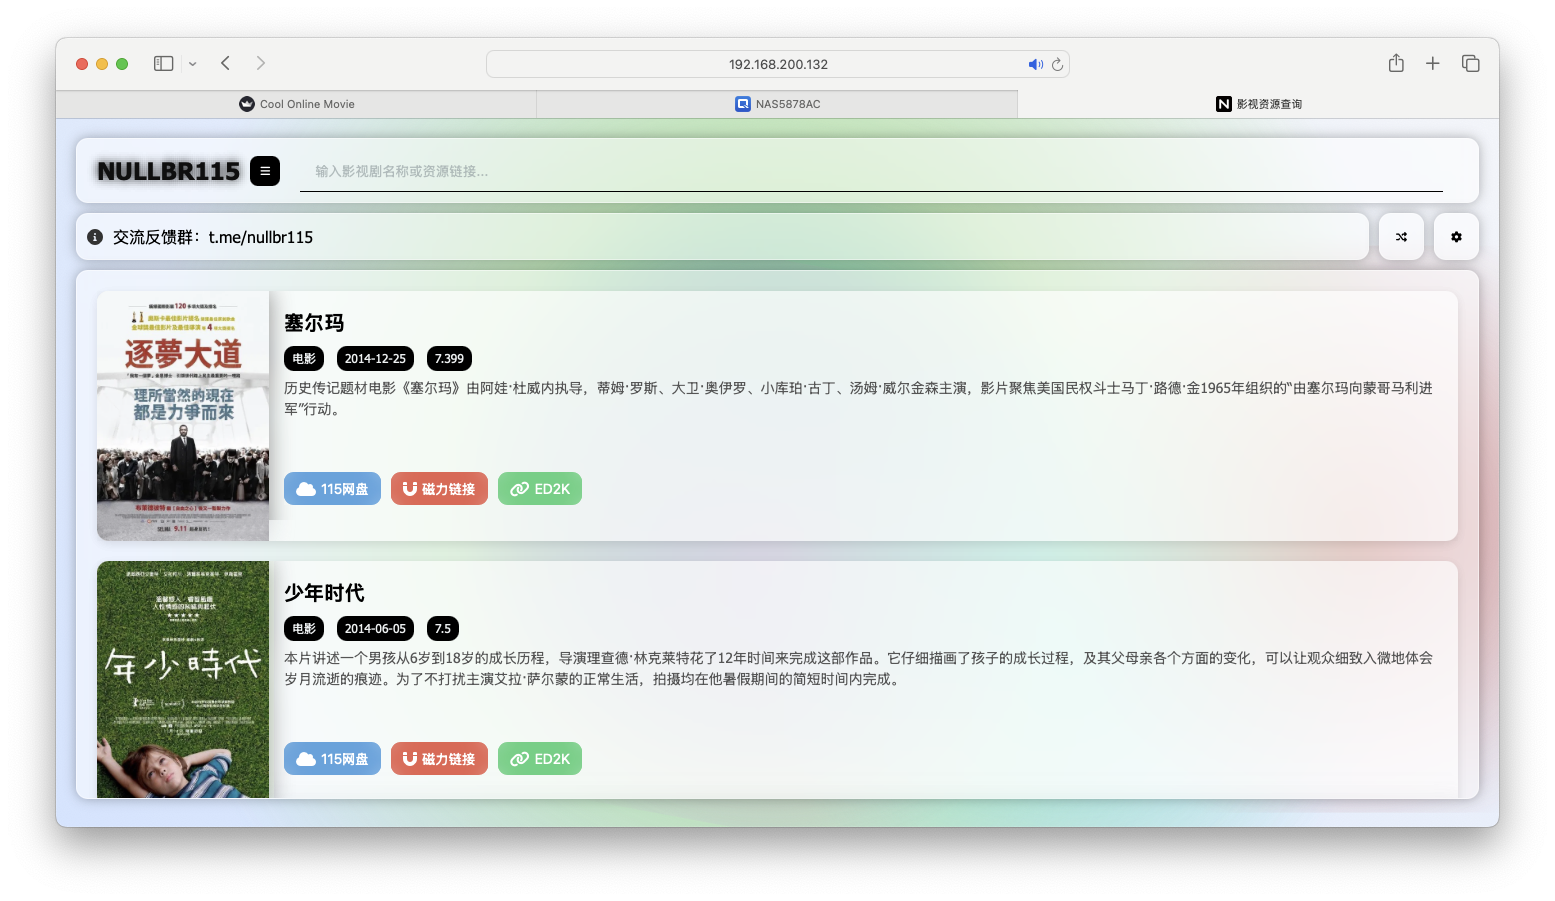
Task: Go back using the back arrow
Action: click(225, 62)
